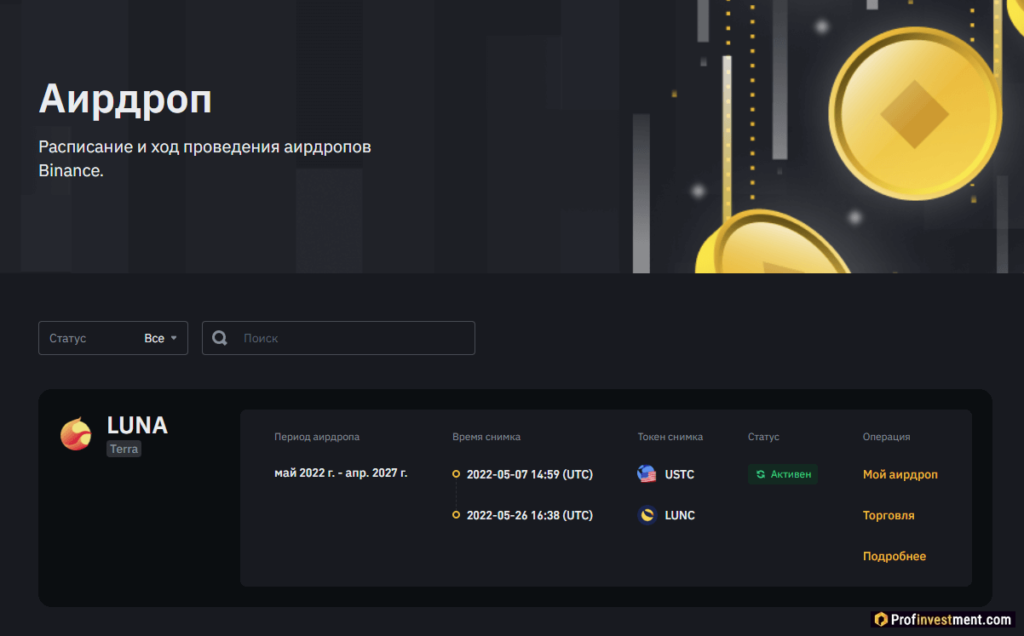
Task: Click the Аирдроп page heading
Action: click(x=125, y=100)
